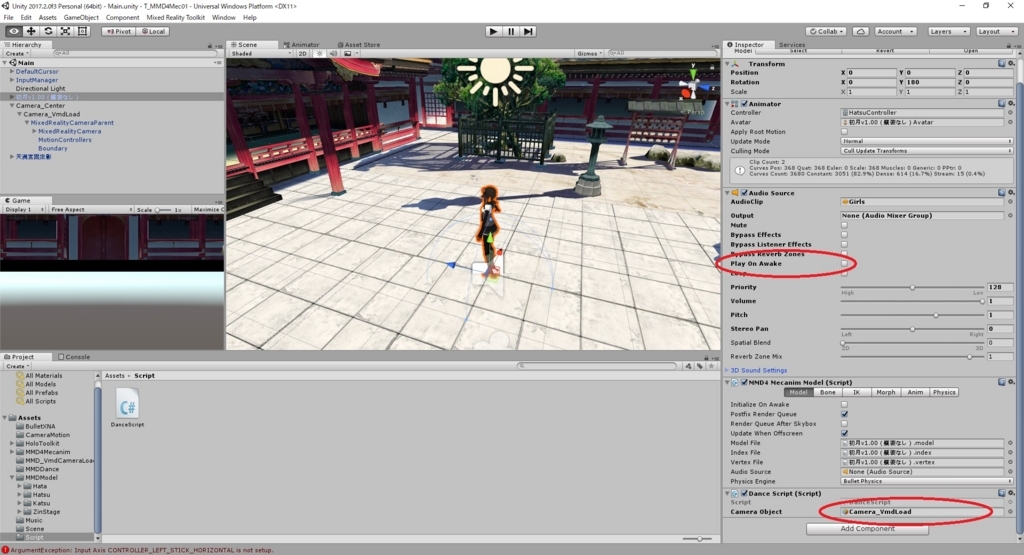Select the DanceScript C# file
Image resolution: width=1024 pixels, height=555 pixels.
coord(127,408)
